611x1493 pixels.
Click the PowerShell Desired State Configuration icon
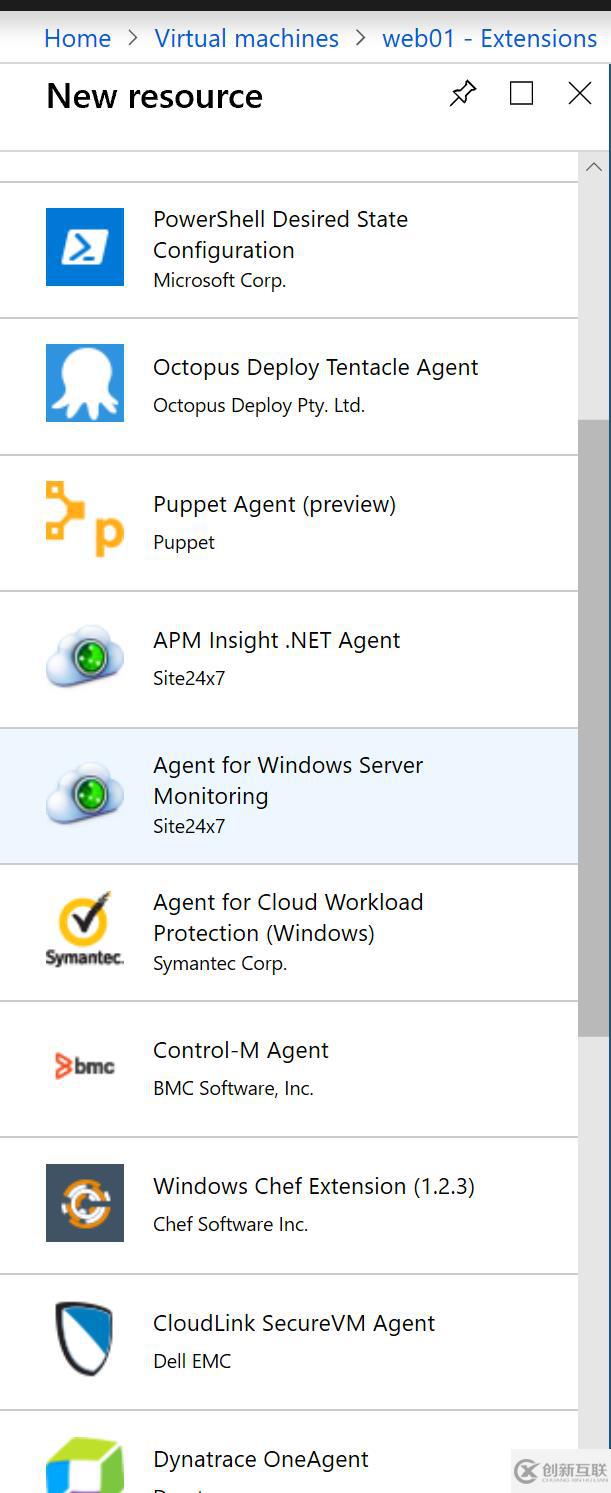point(85,247)
